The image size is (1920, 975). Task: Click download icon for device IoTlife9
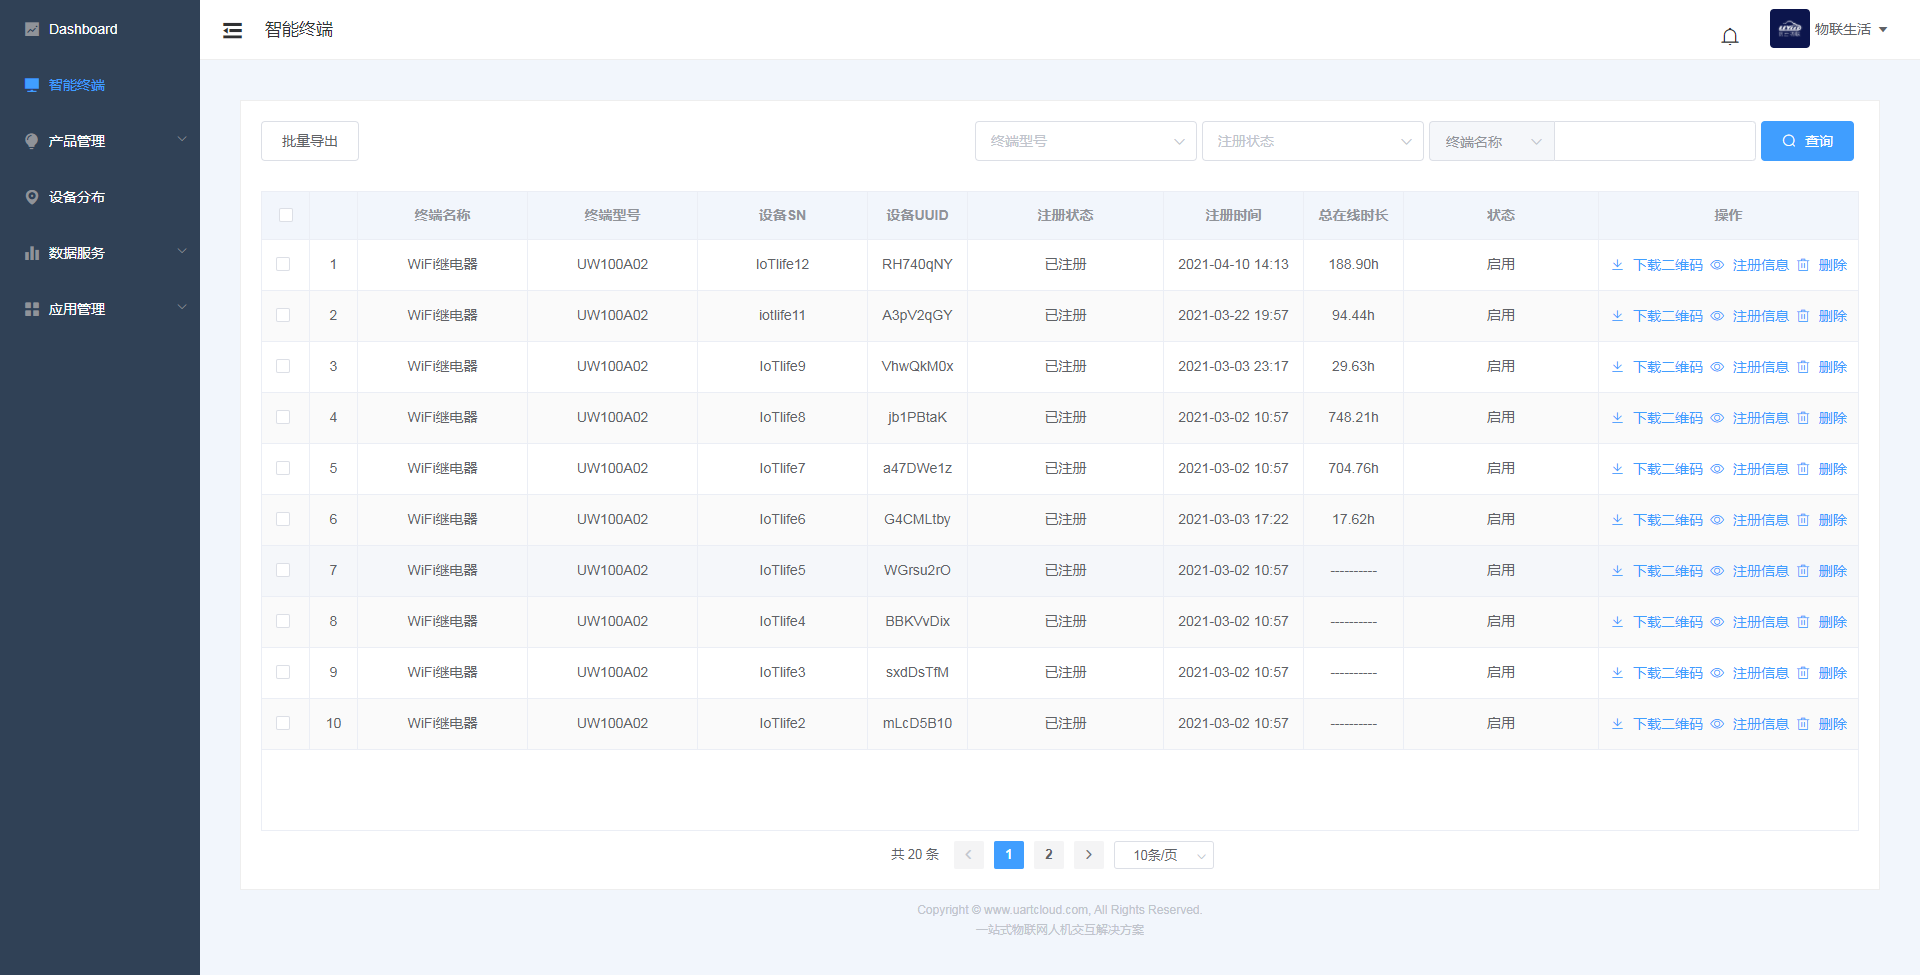[x=1617, y=367]
